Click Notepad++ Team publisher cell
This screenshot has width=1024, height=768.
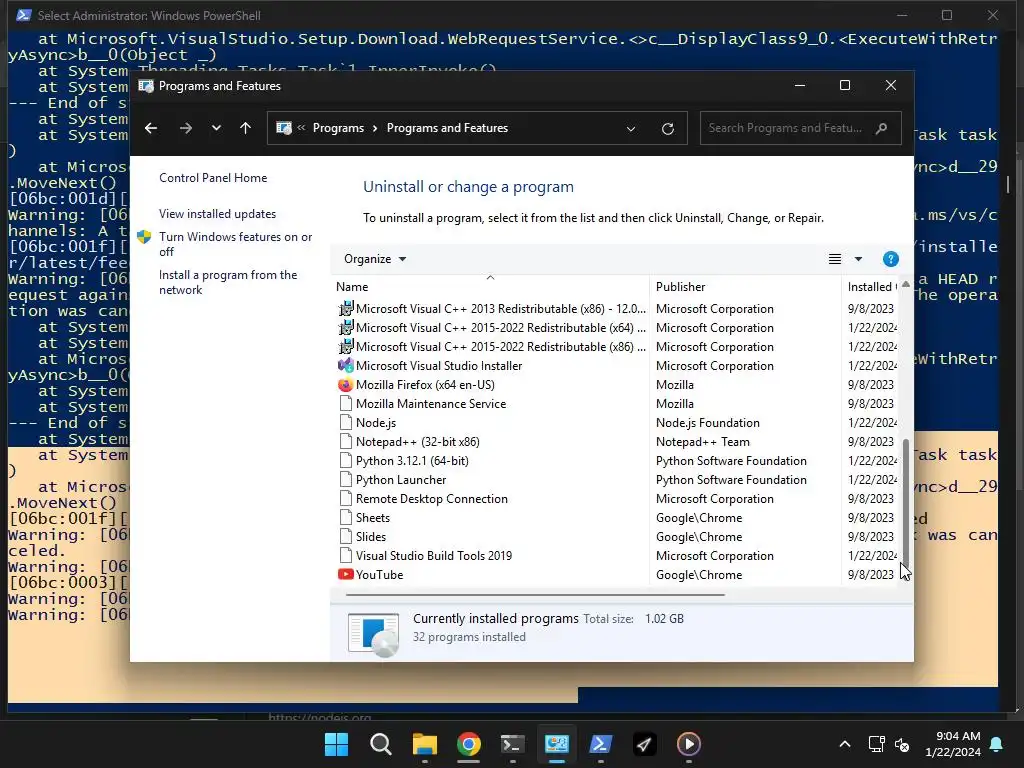(x=703, y=441)
